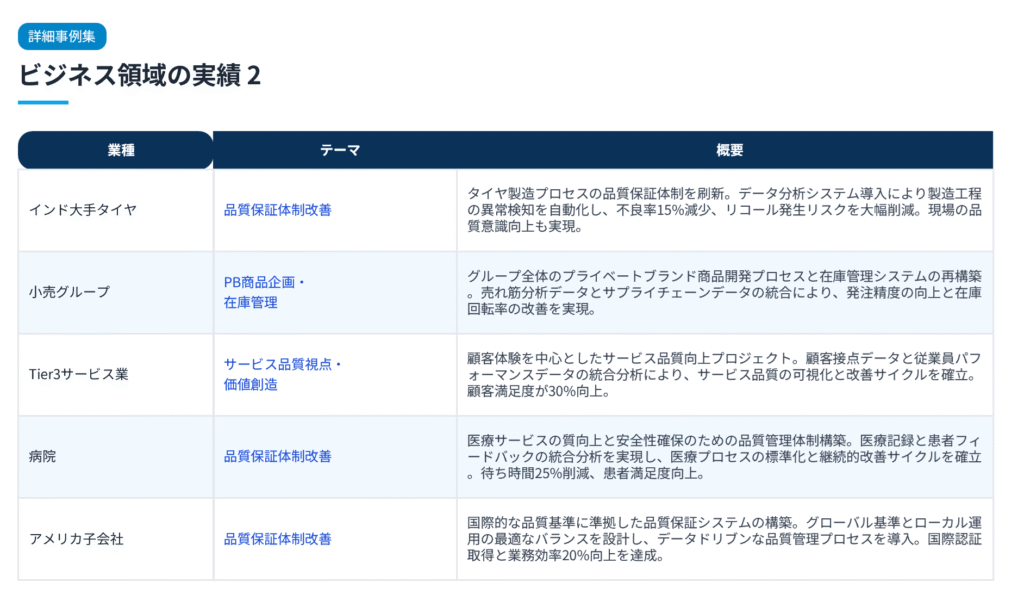The image size is (1024, 613).
Task: Open the PB商品企画・在庫管理 theme link
Action: pyautogui.click(x=264, y=292)
